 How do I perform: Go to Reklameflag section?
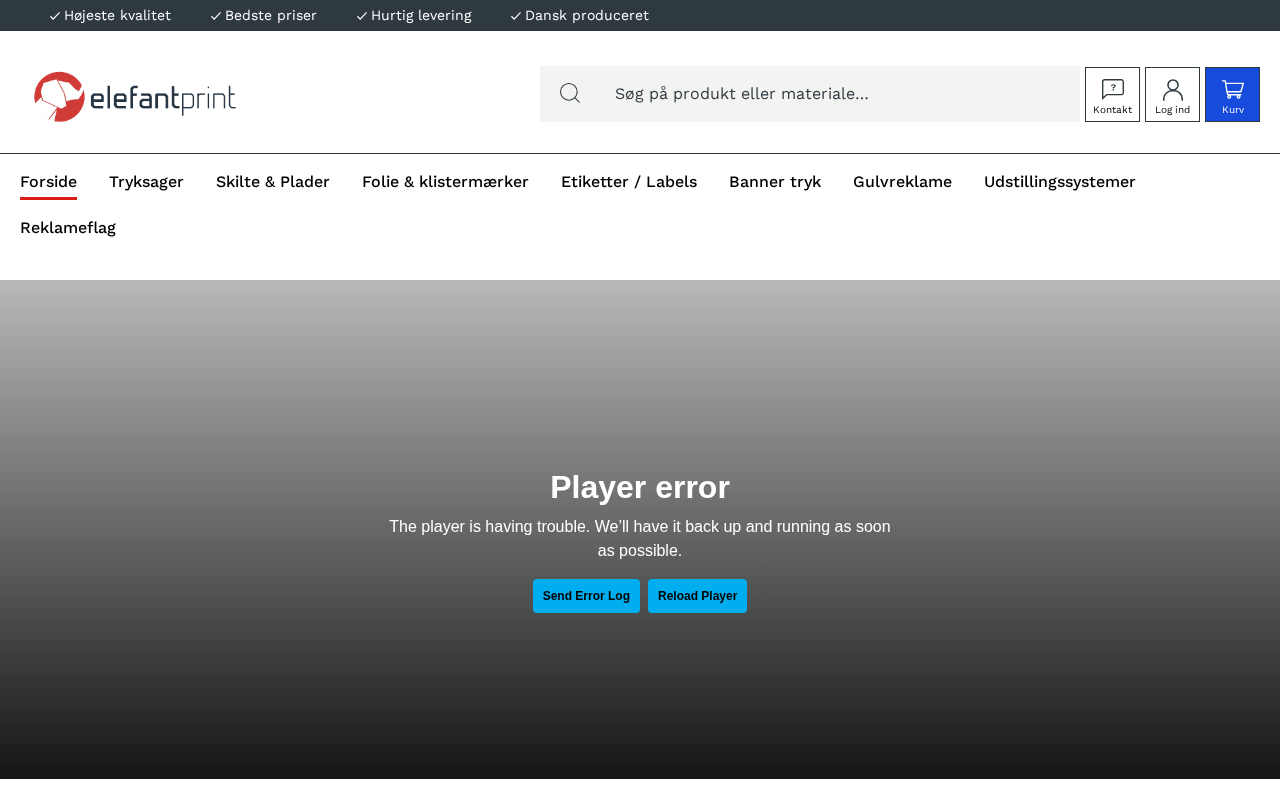pos(68,228)
